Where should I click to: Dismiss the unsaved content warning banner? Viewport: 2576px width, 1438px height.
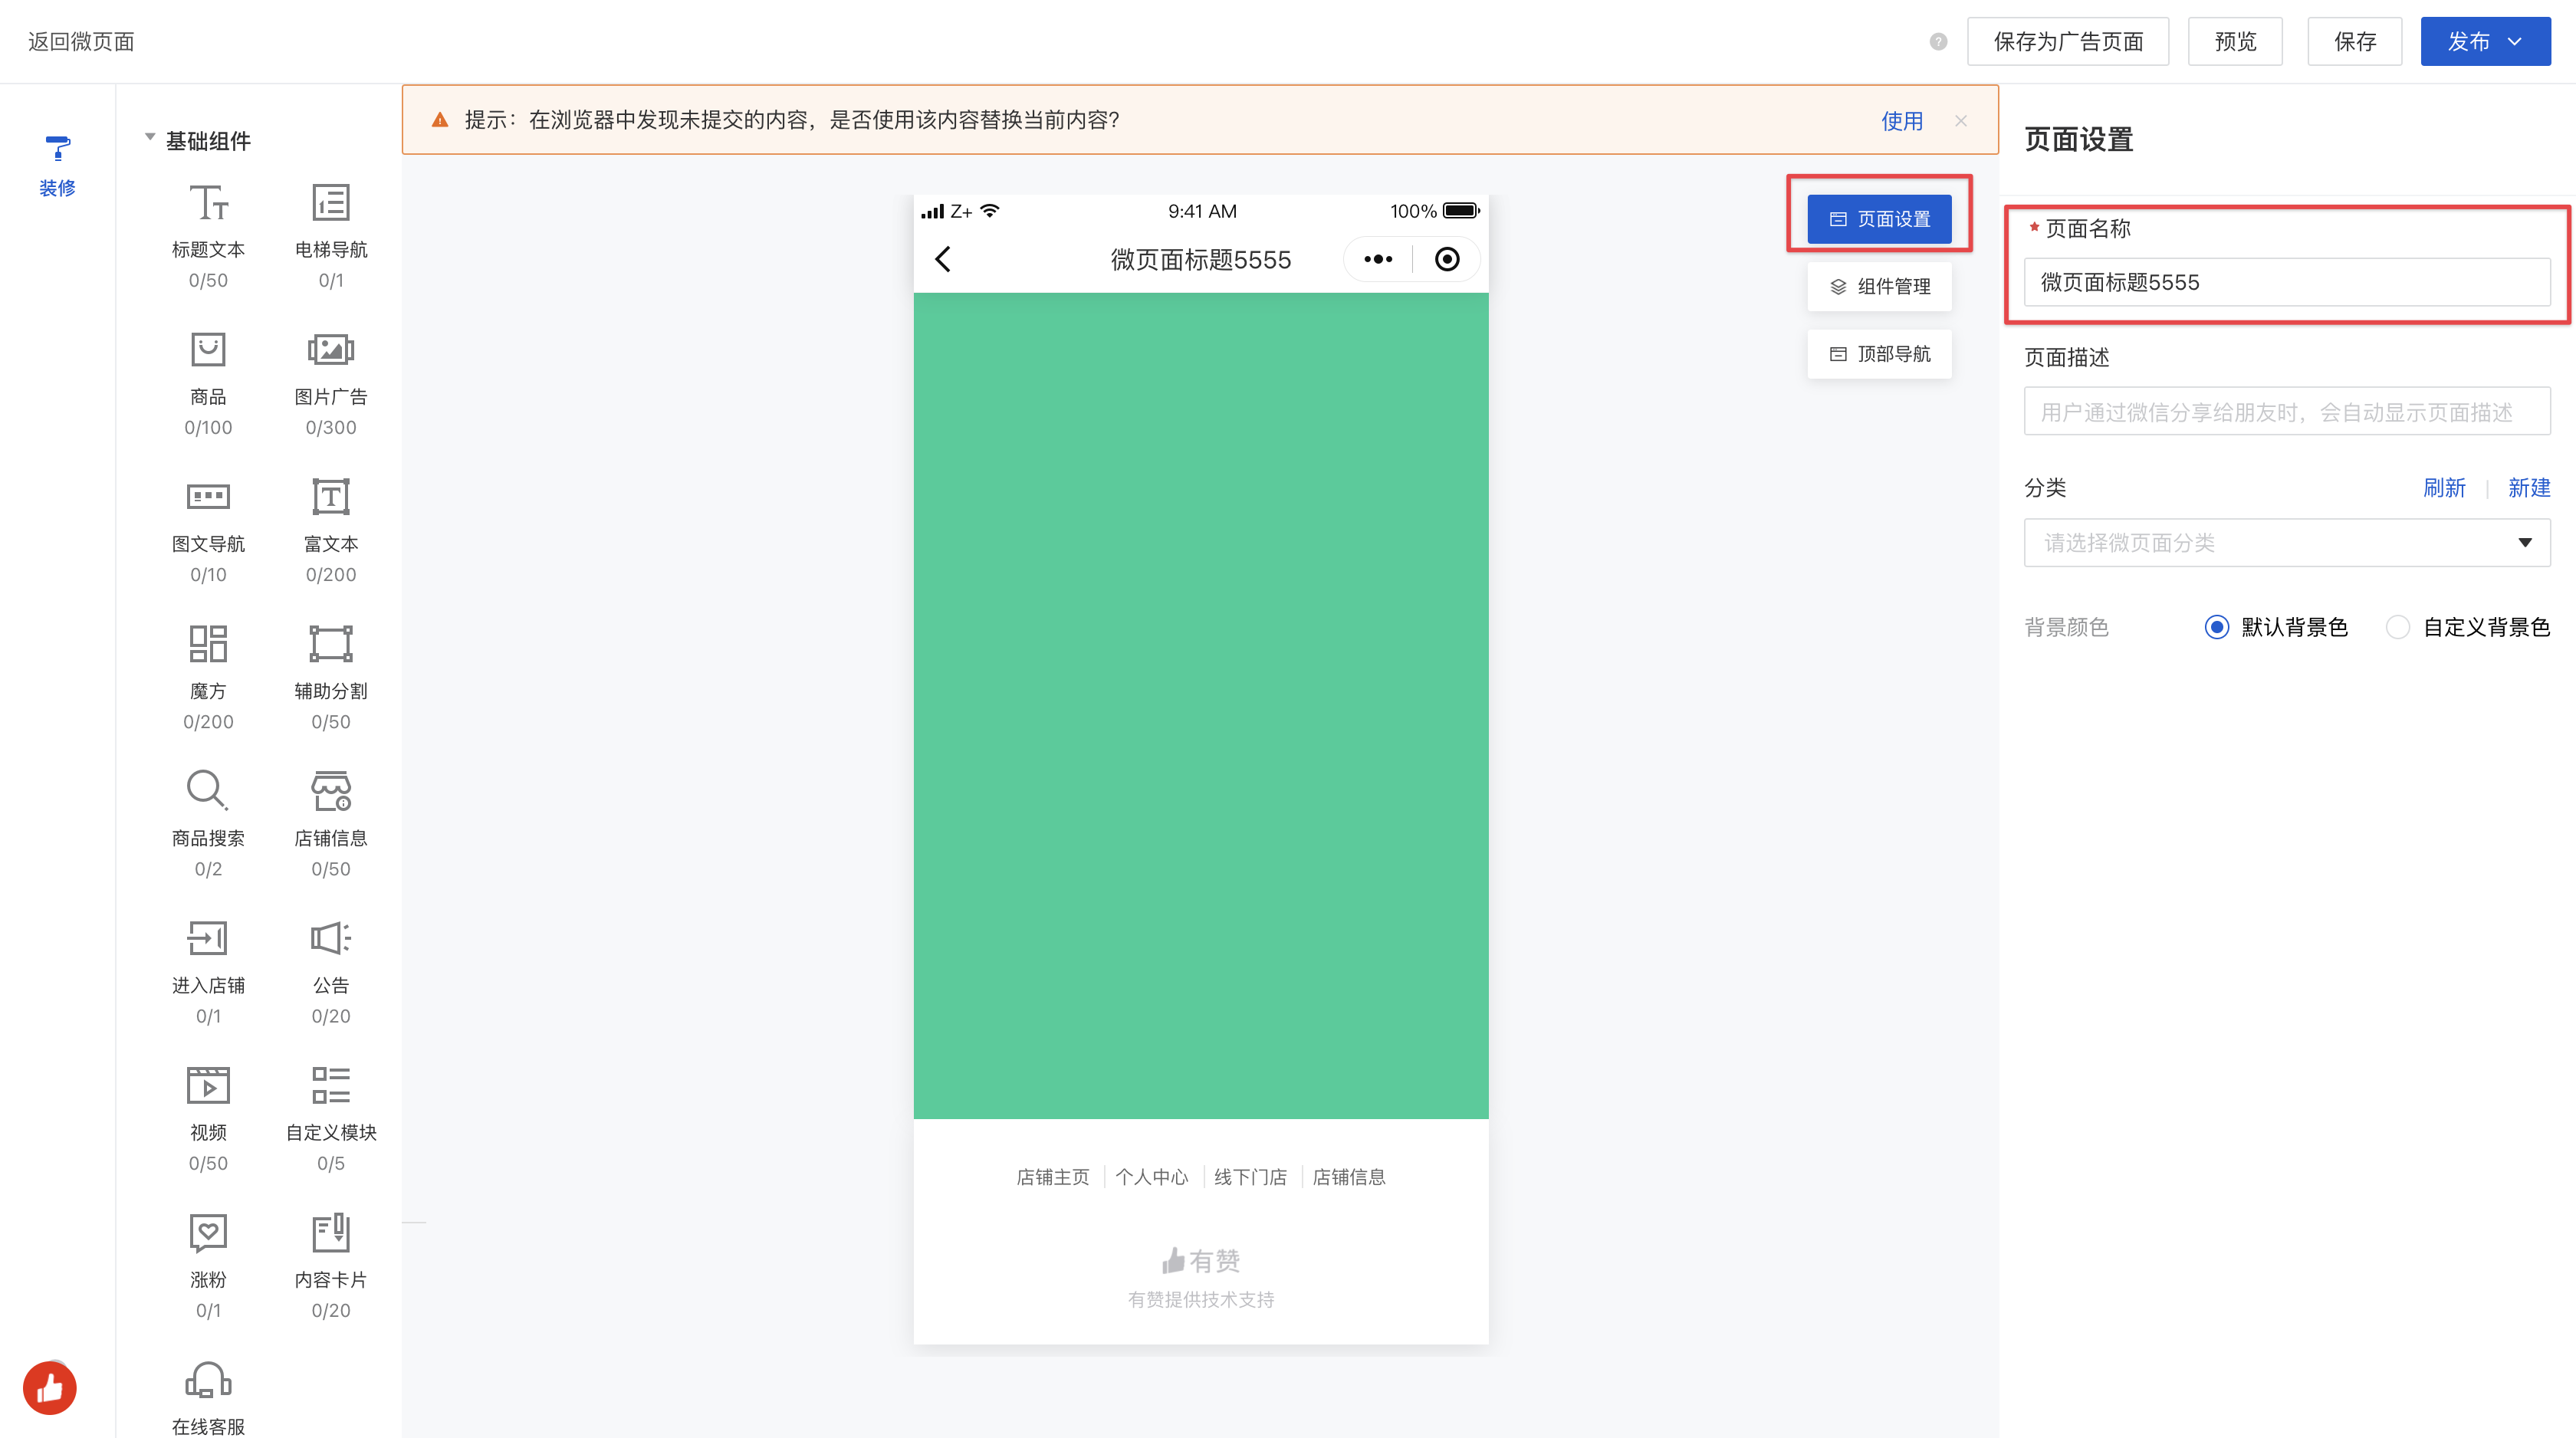pyautogui.click(x=1960, y=121)
